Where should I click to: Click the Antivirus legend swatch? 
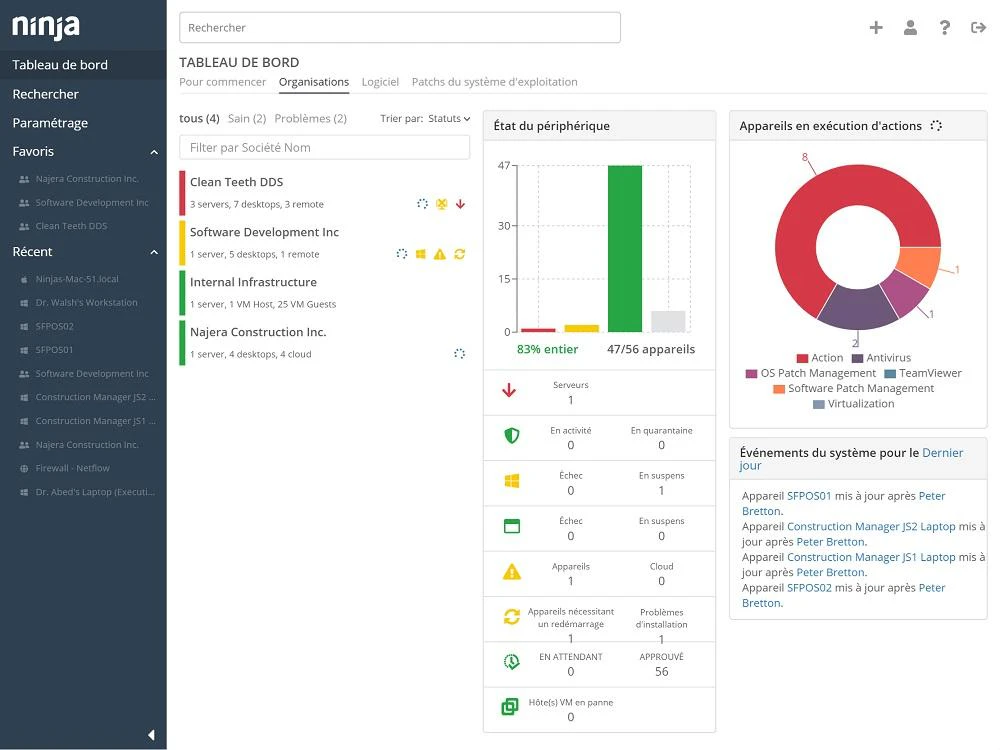(858, 358)
